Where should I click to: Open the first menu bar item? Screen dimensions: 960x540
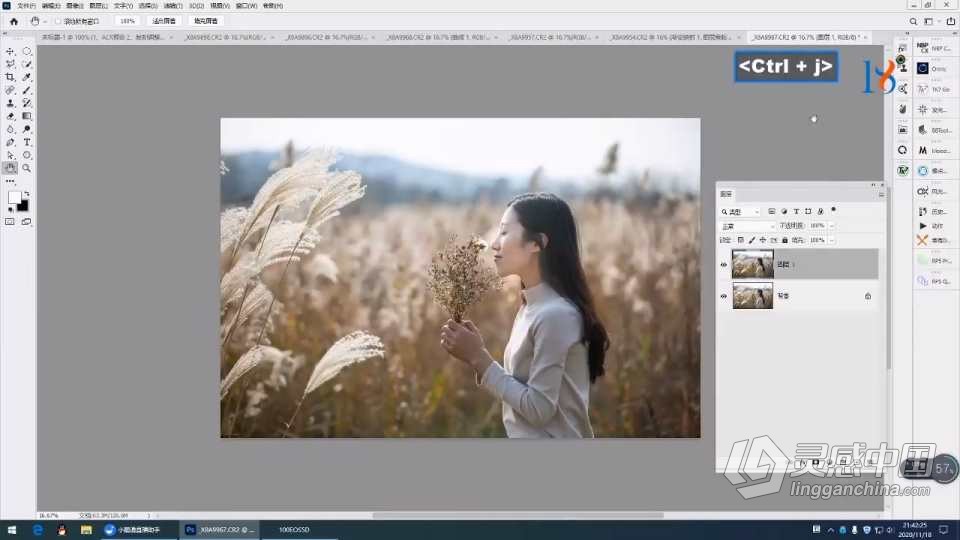(26, 6)
